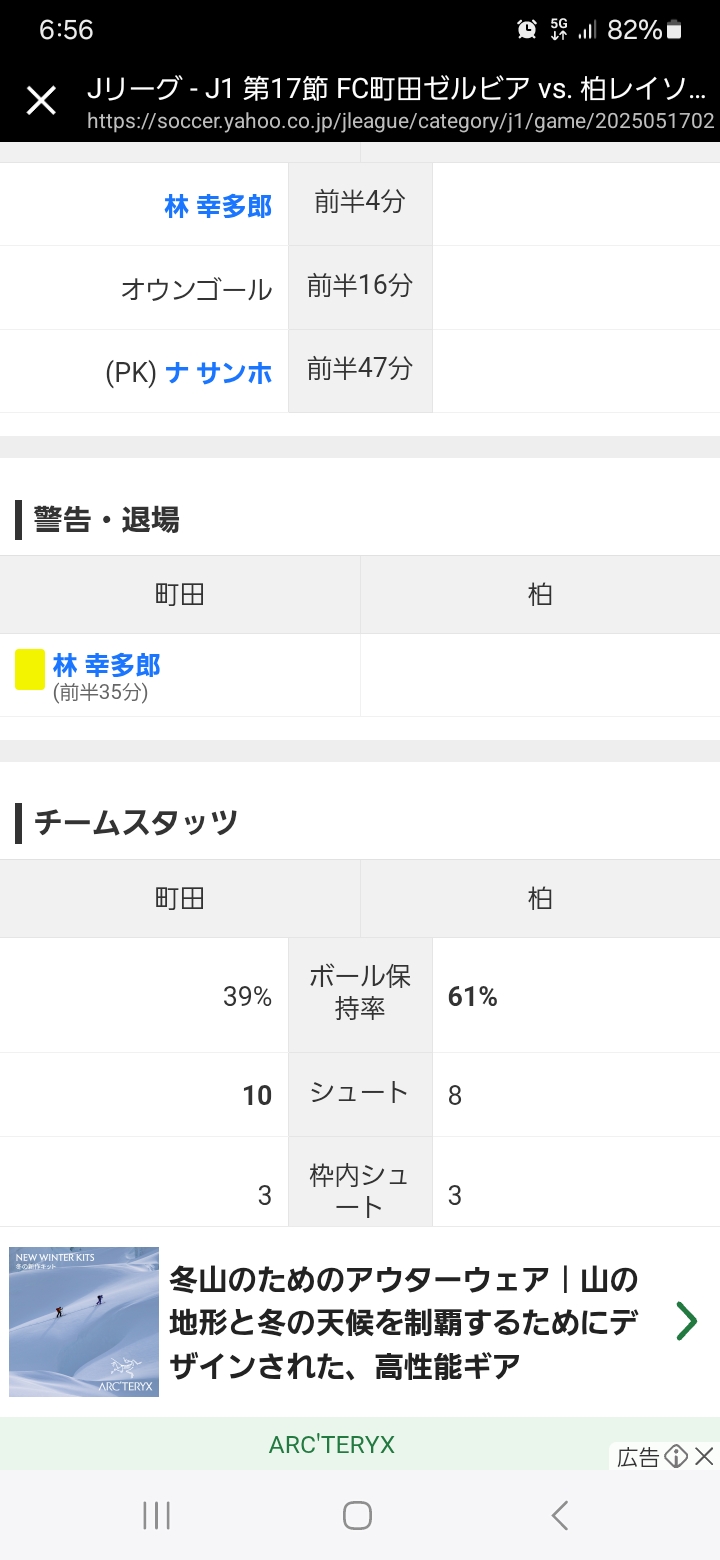720x1560 pixels.
Task: Tap the battery icon in status bar
Action: point(675,30)
